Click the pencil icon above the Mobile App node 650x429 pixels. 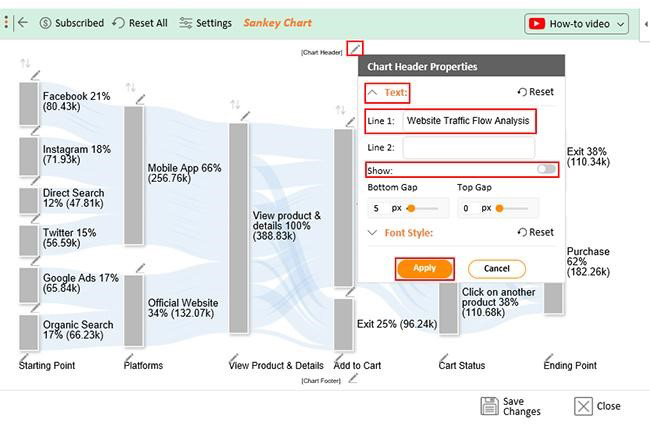(x=141, y=99)
